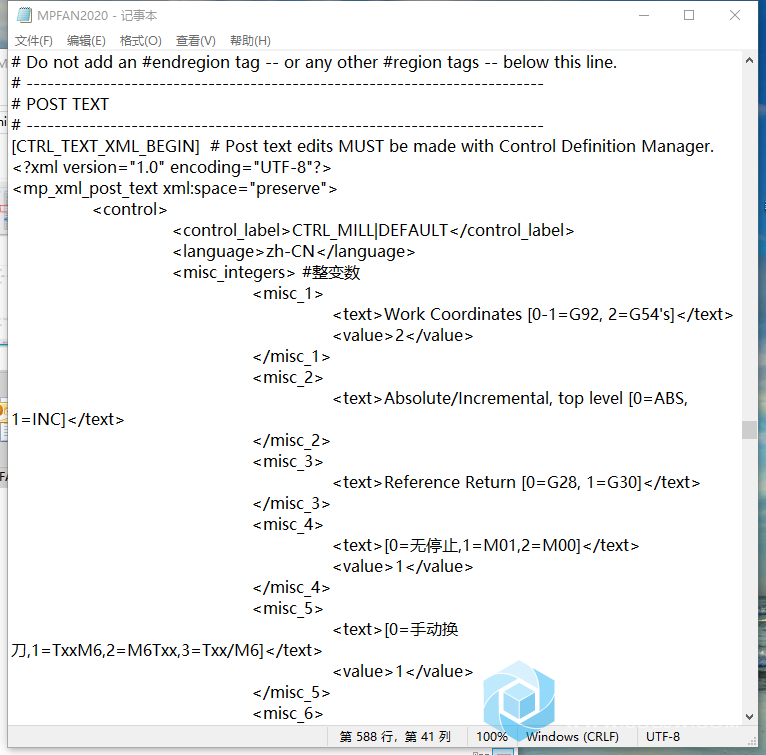This screenshot has width=766, height=755.
Task: Maximize the MPFAN2020 Notepad window
Action: pos(689,15)
